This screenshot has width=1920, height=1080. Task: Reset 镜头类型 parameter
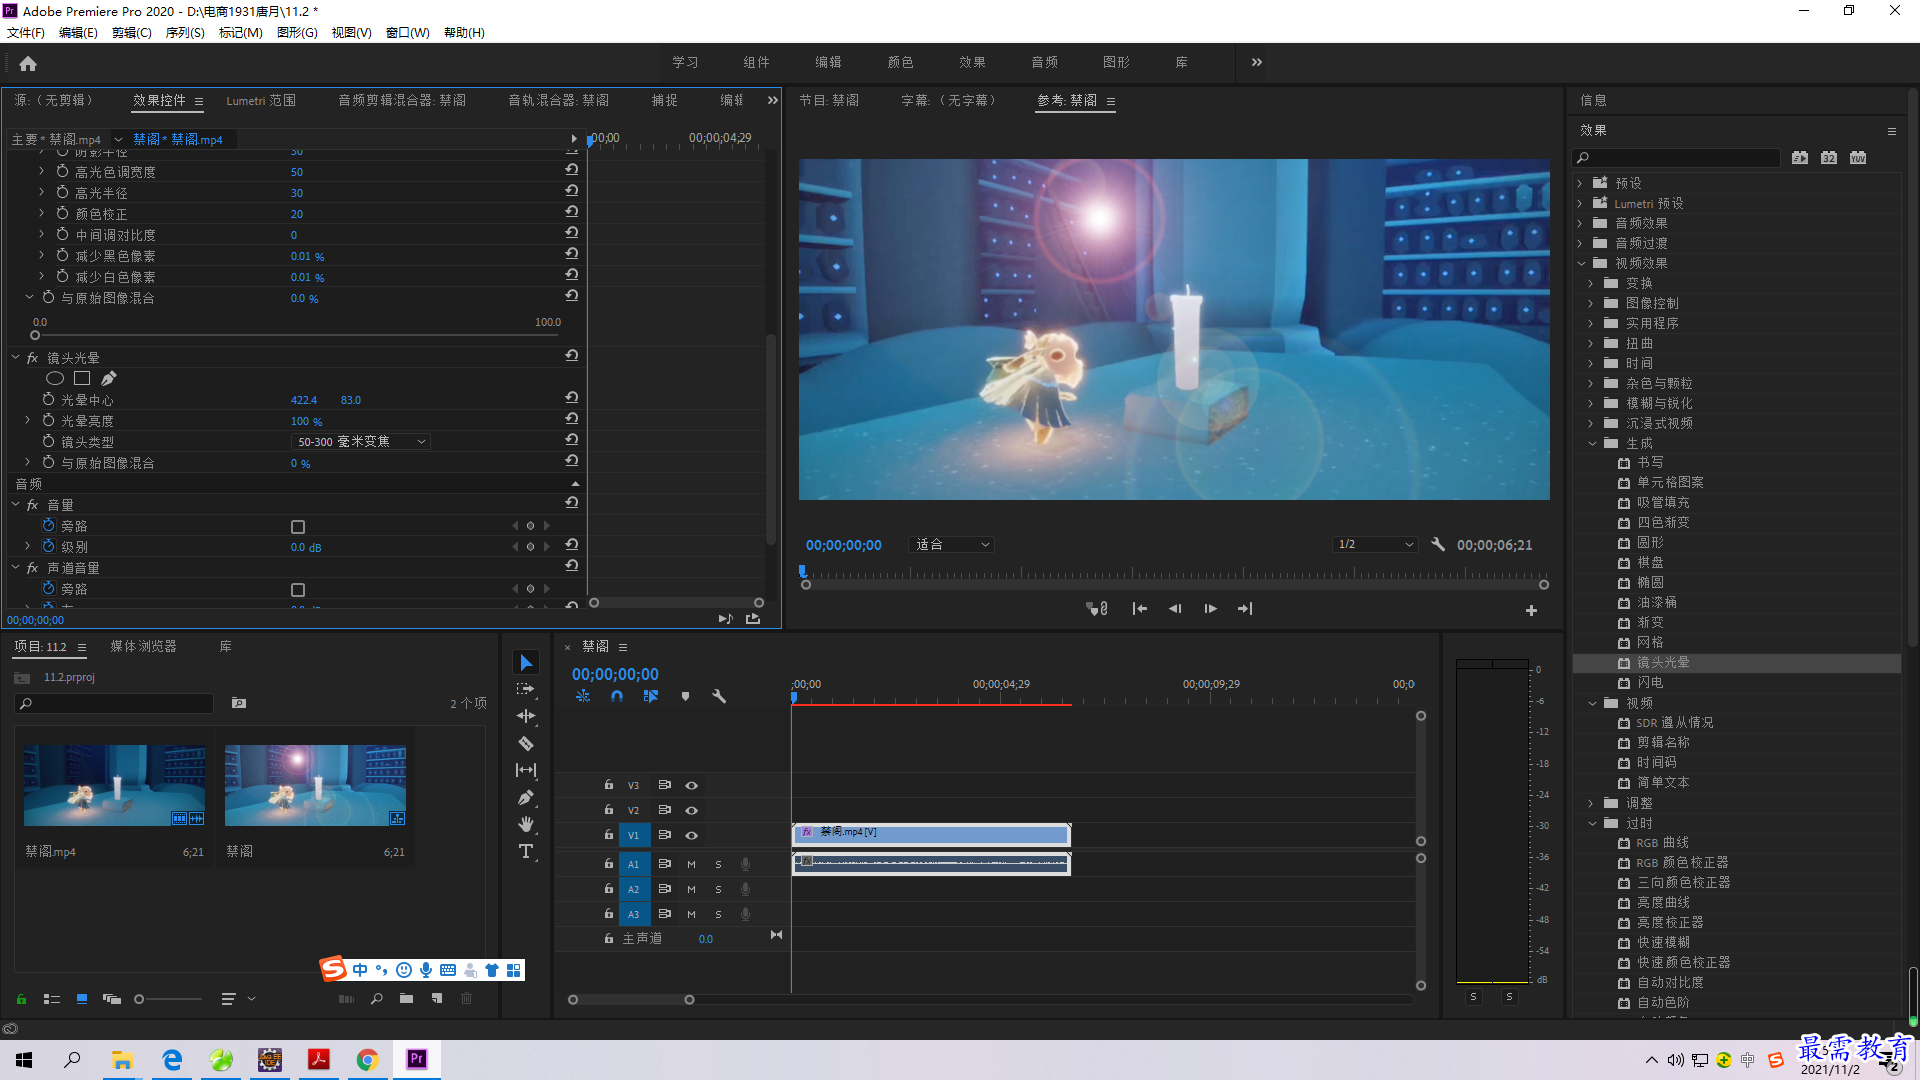pyautogui.click(x=572, y=441)
